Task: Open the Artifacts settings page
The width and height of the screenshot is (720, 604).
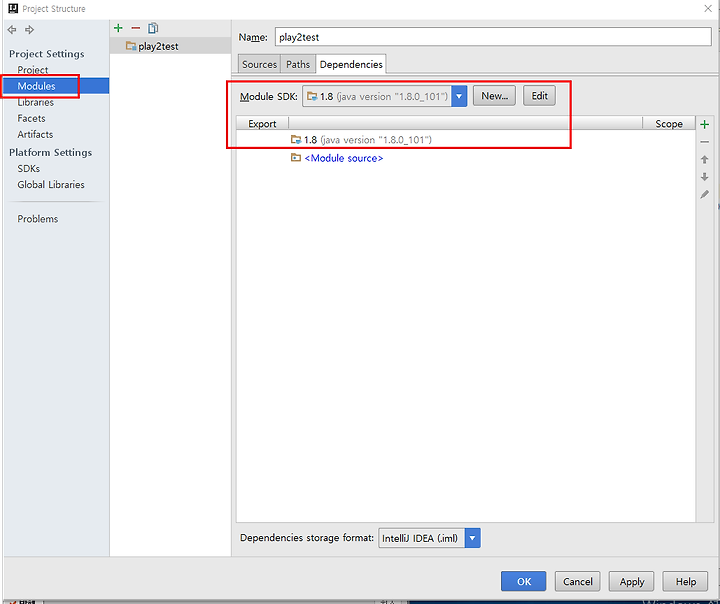Action: [35, 135]
